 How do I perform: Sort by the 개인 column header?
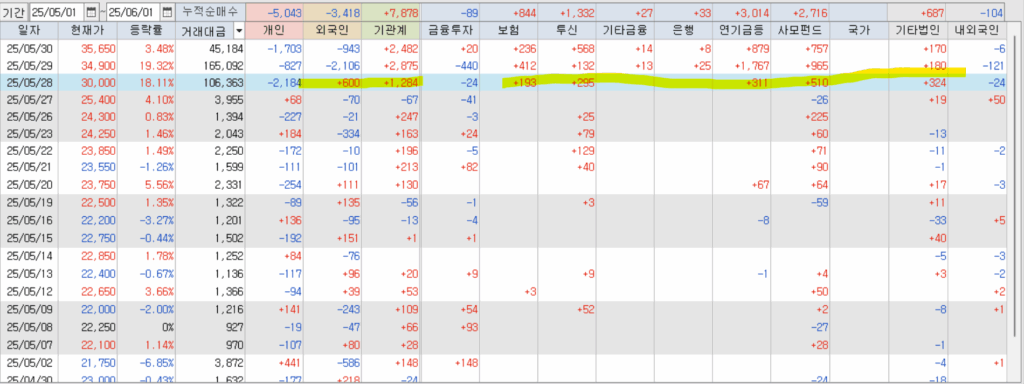[274, 30]
